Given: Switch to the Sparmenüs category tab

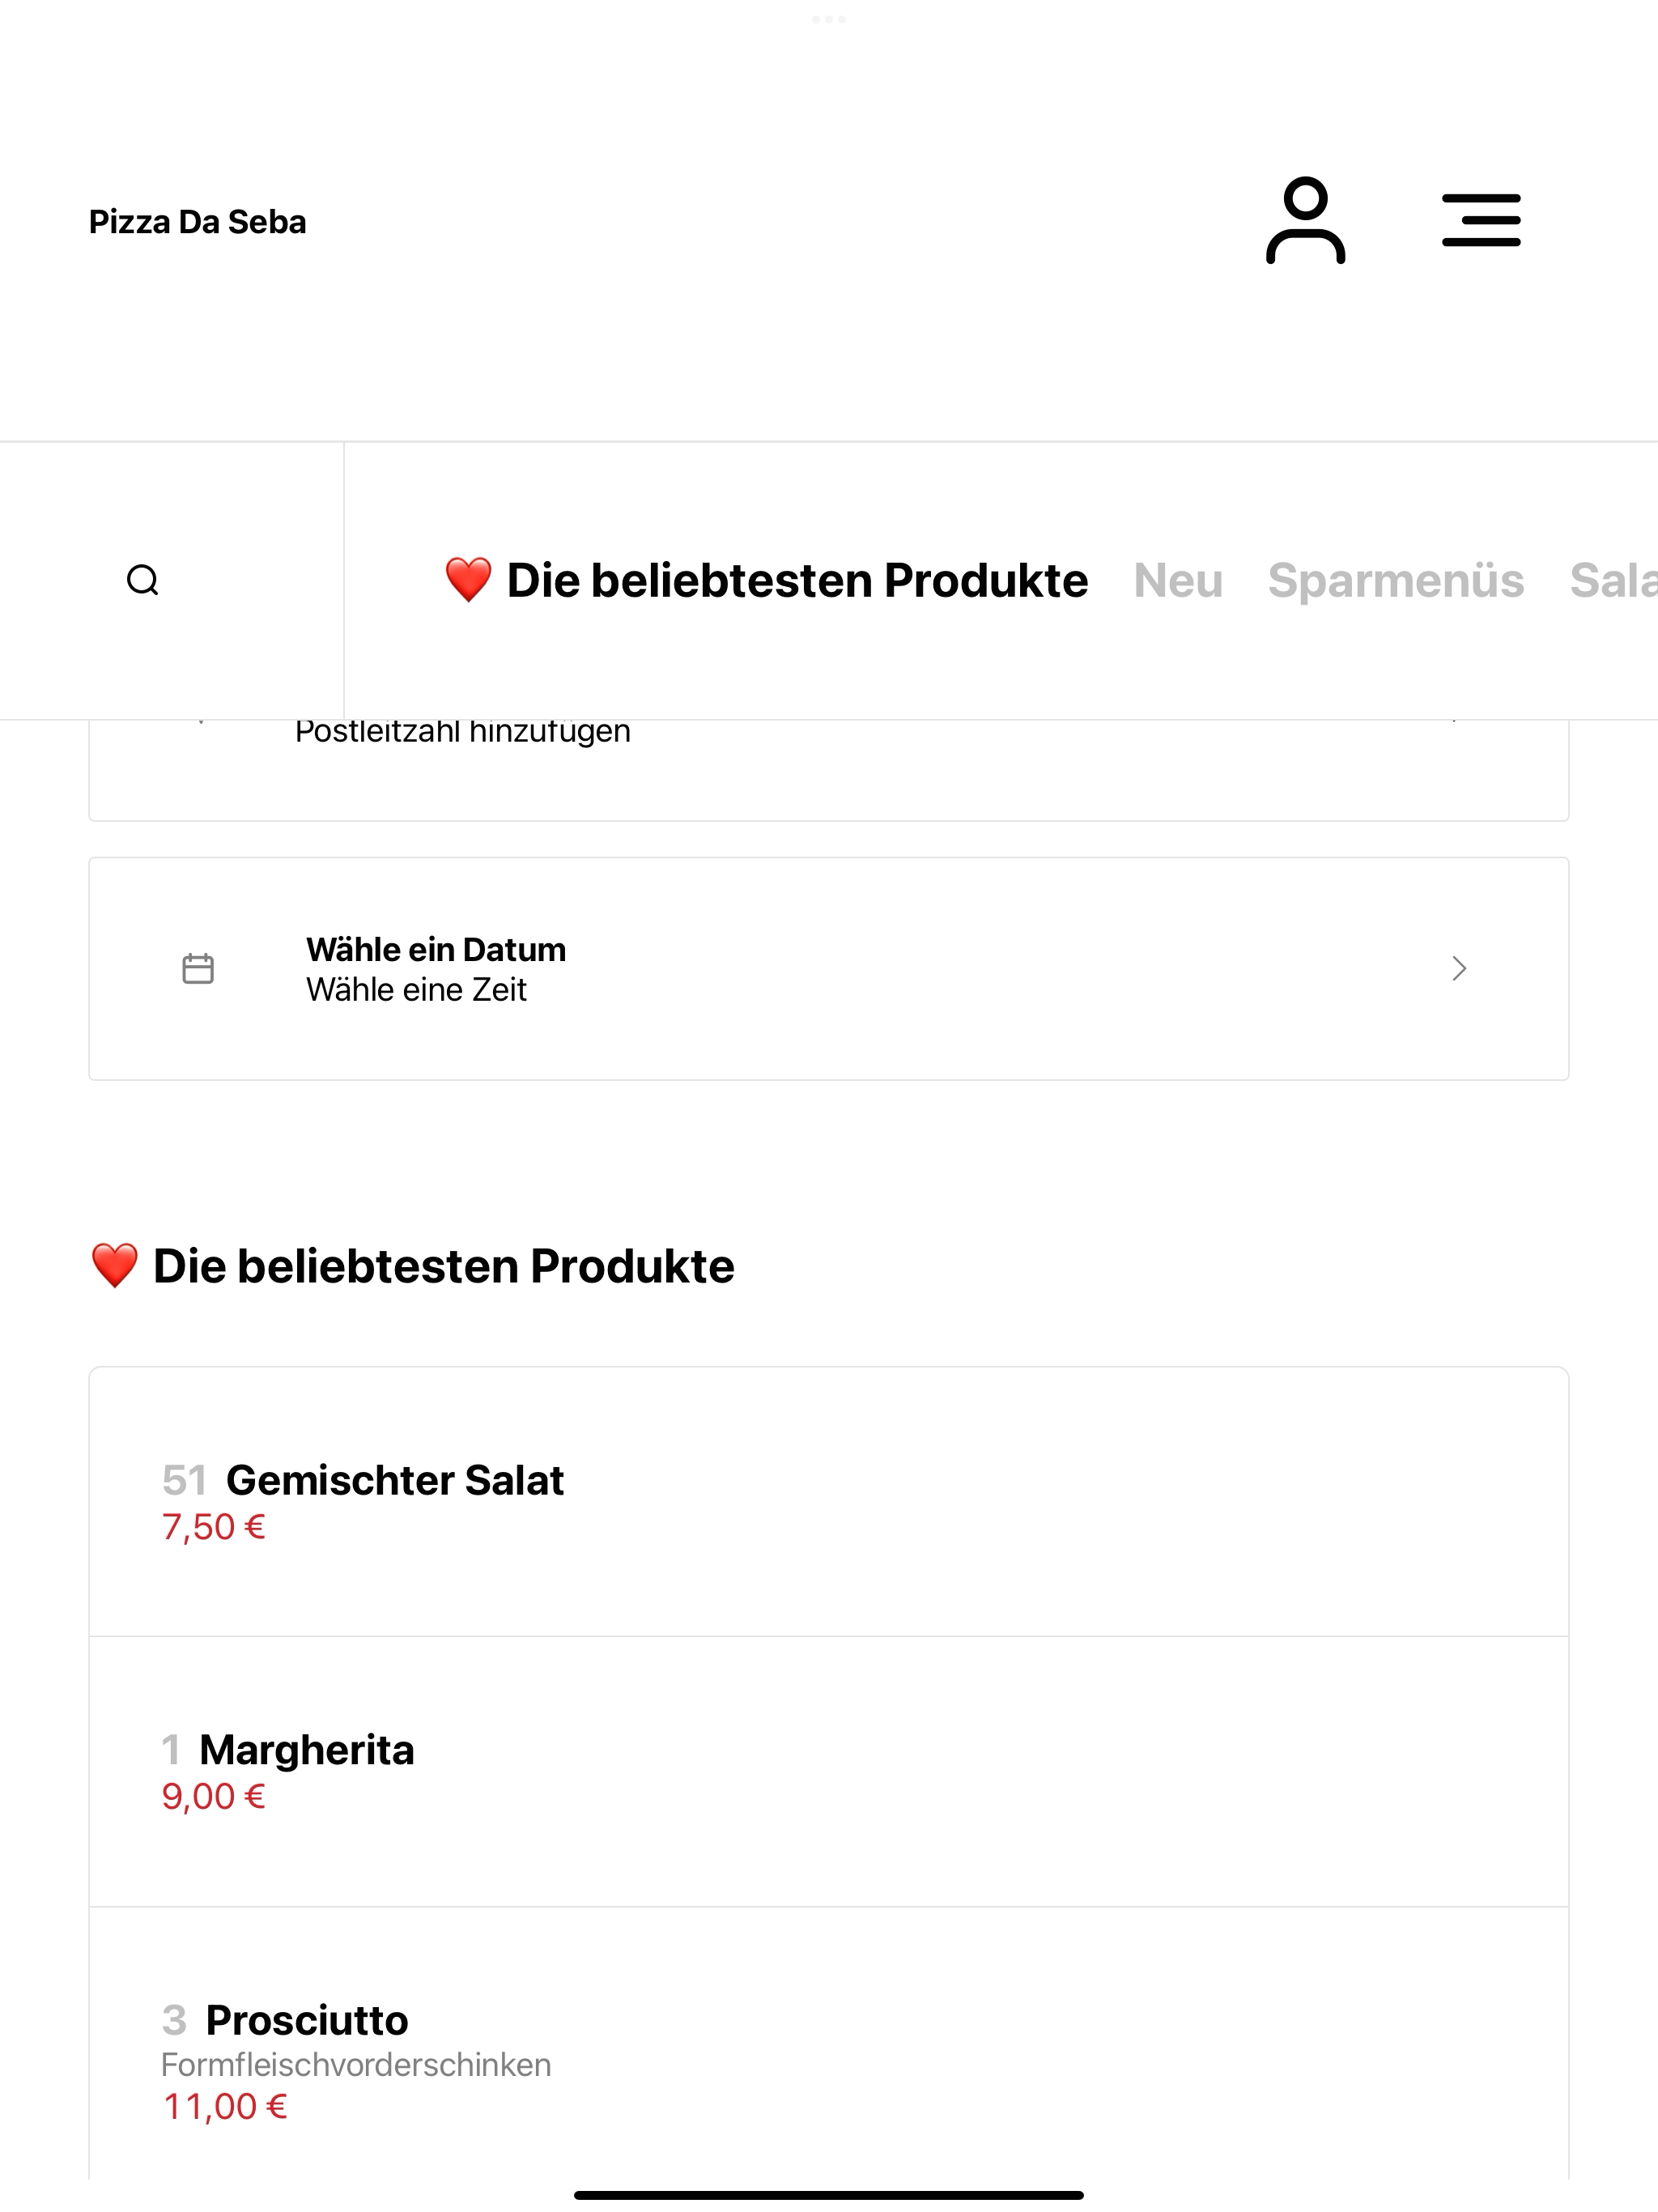Looking at the screenshot, I should 1396,580.
